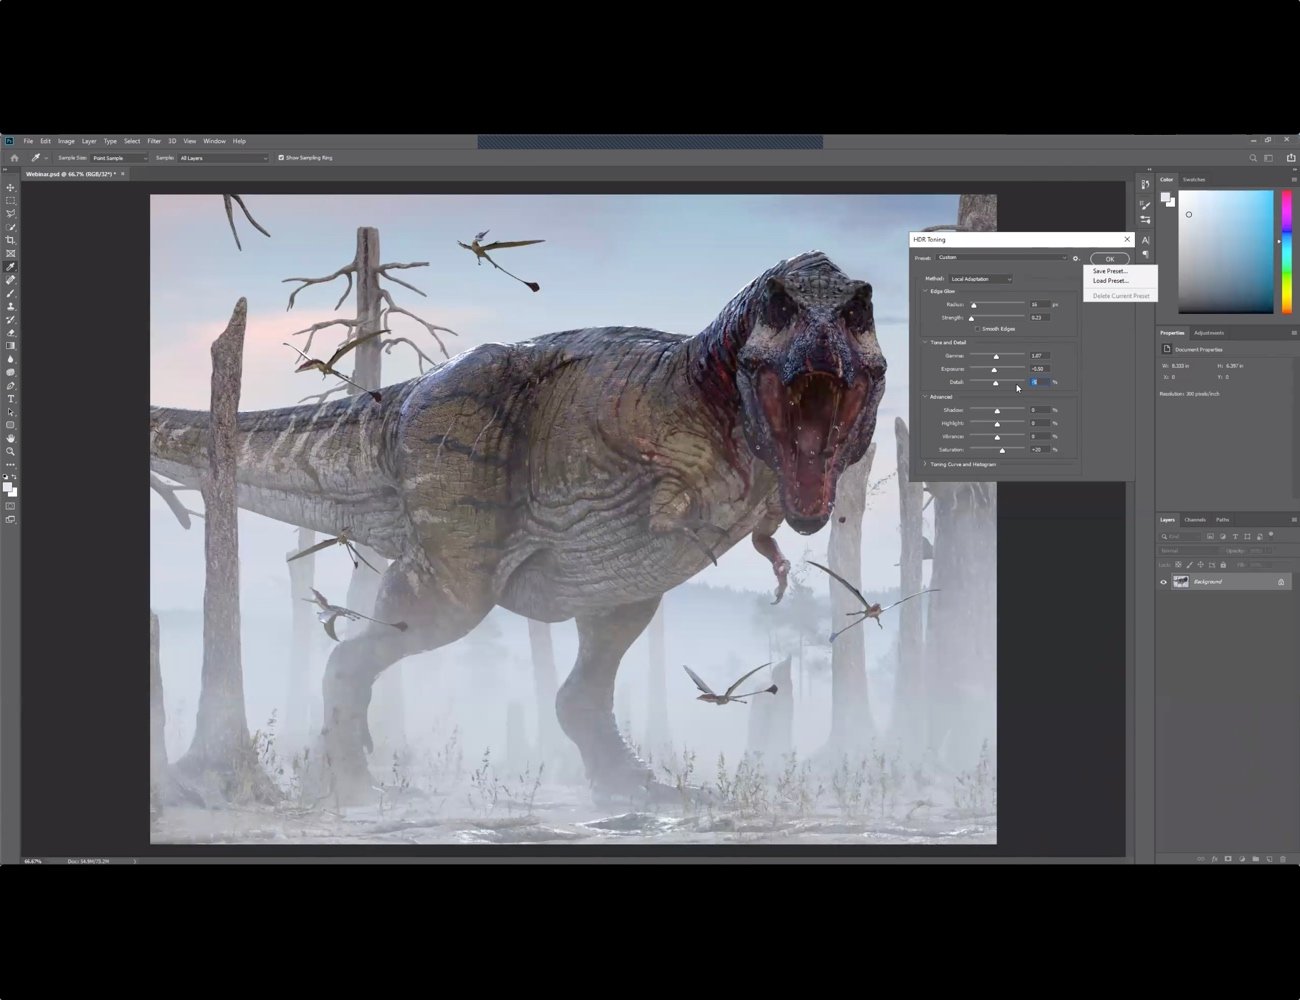Toggle Show Sampling Ring checkbox
Viewport: 1300px width, 1000px height.
point(281,158)
